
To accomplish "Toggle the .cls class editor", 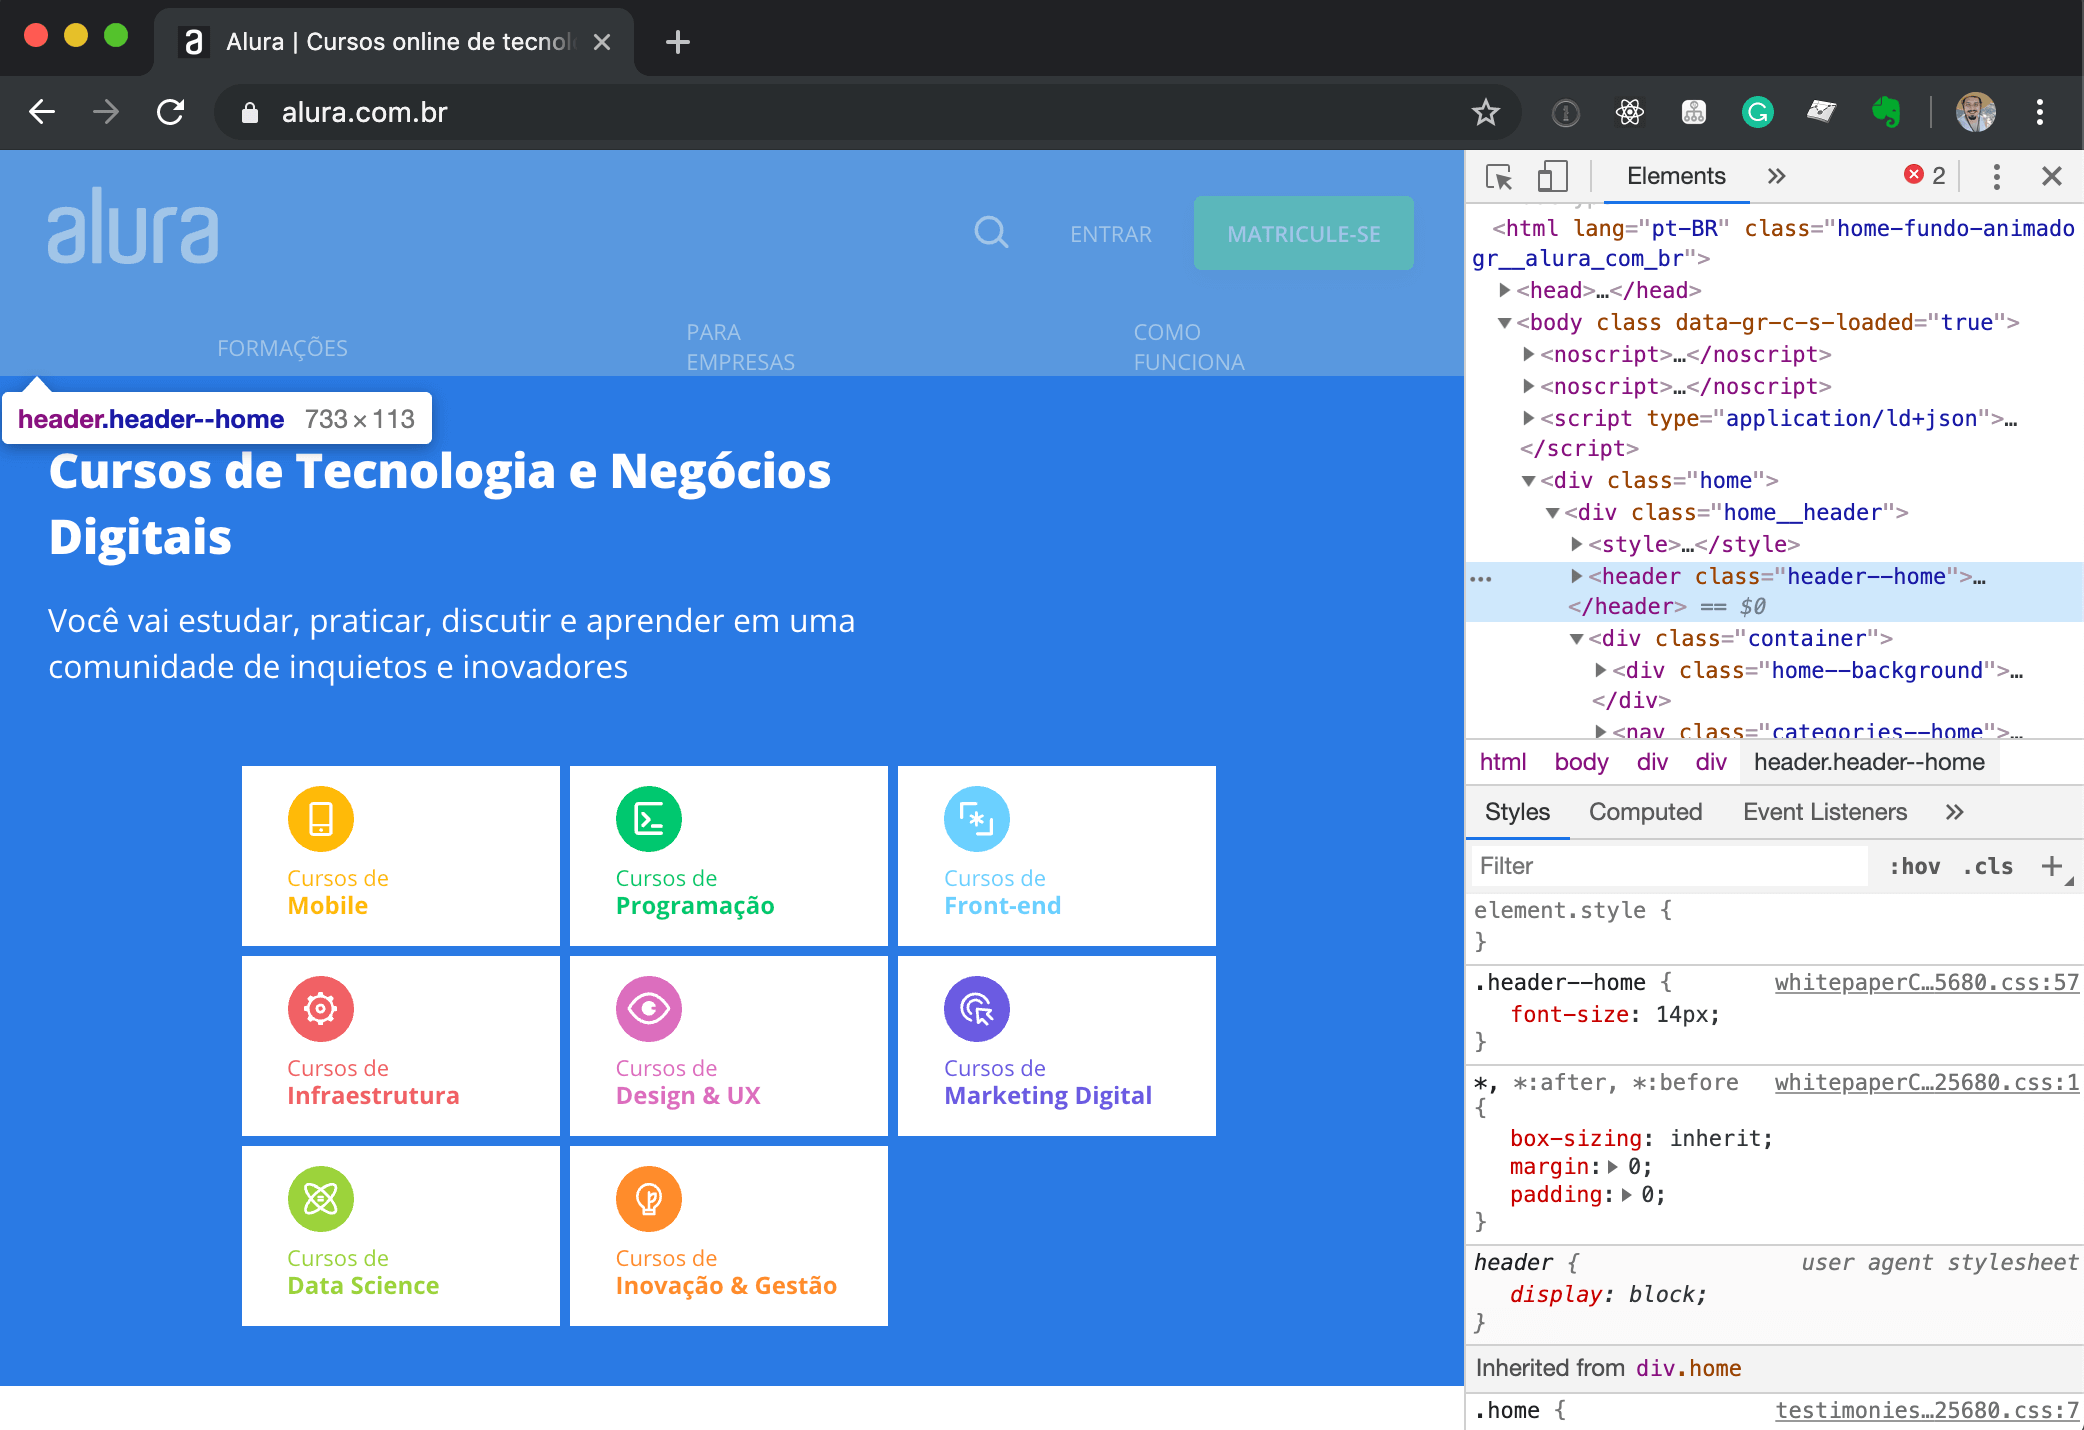I will point(1987,866).
